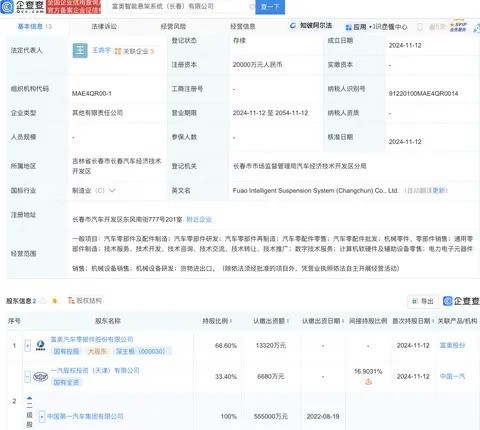This screenshot has height=430, width=480.
Task: Open the 应用 dropdown menu
Action: [359, 27]
